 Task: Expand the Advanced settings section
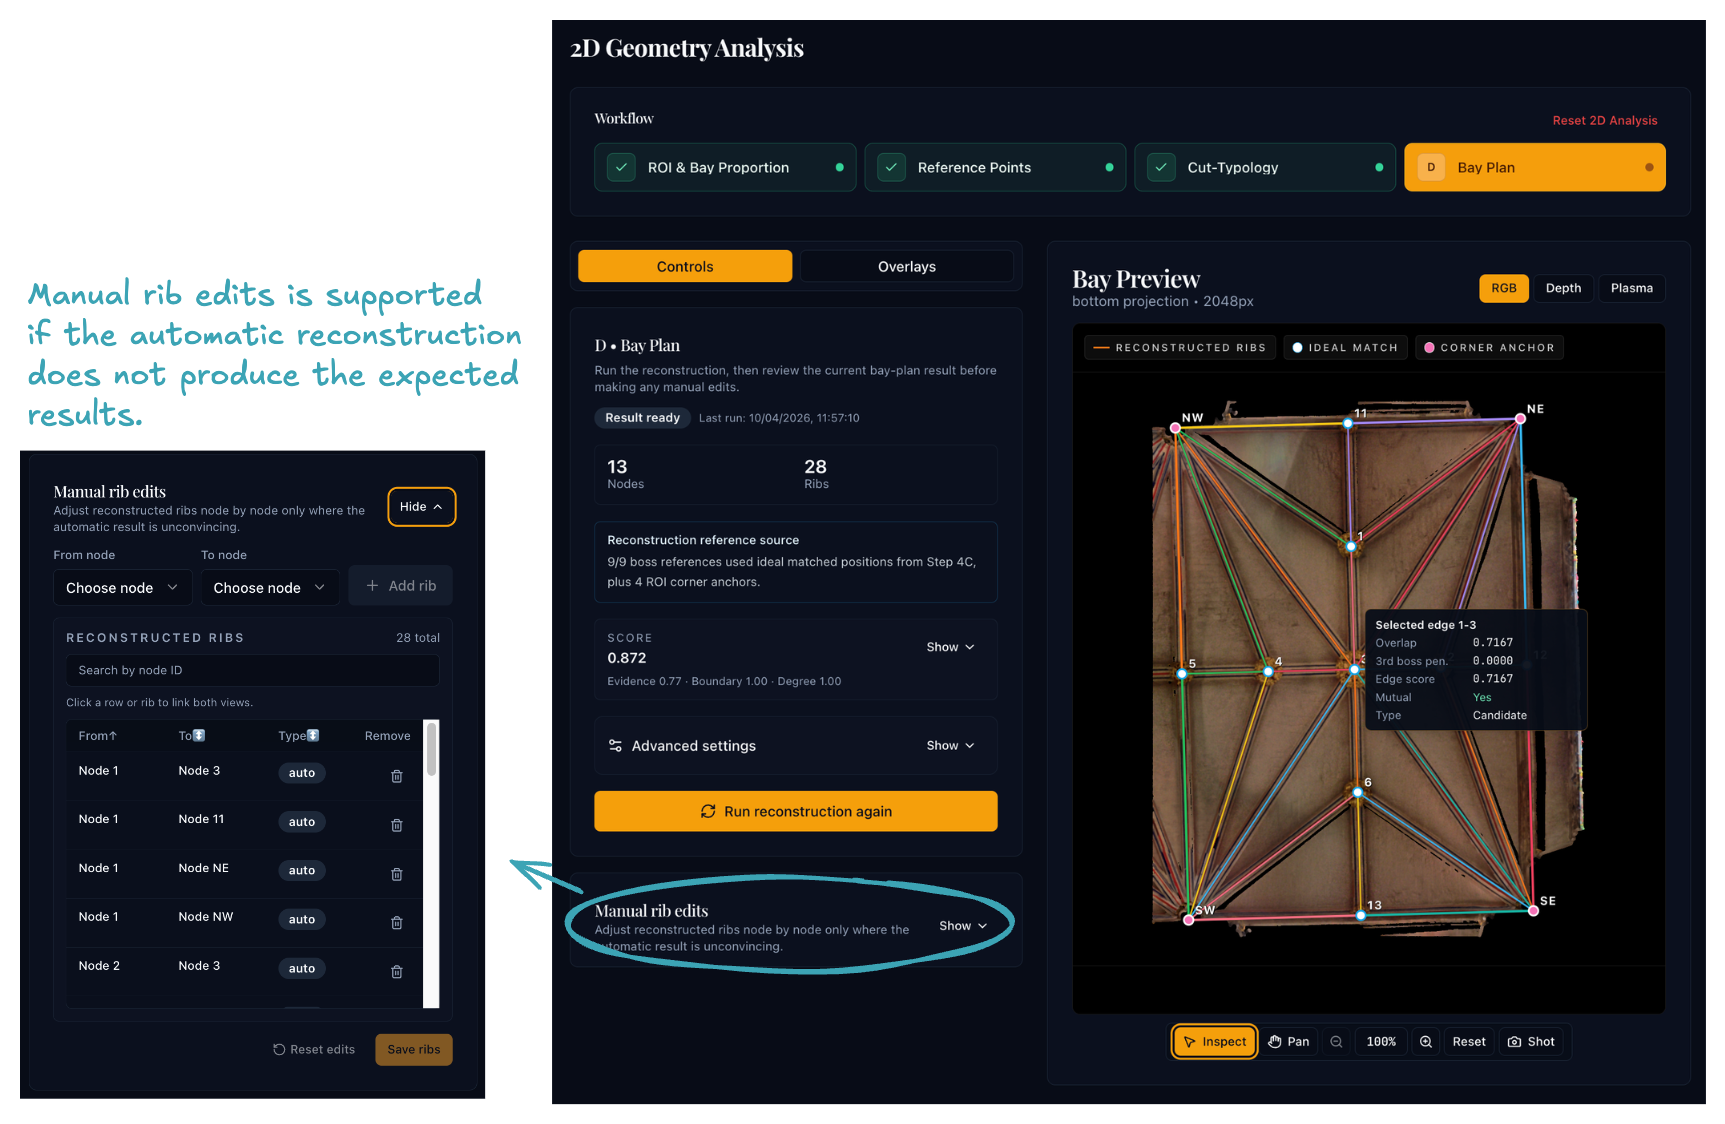949,746
